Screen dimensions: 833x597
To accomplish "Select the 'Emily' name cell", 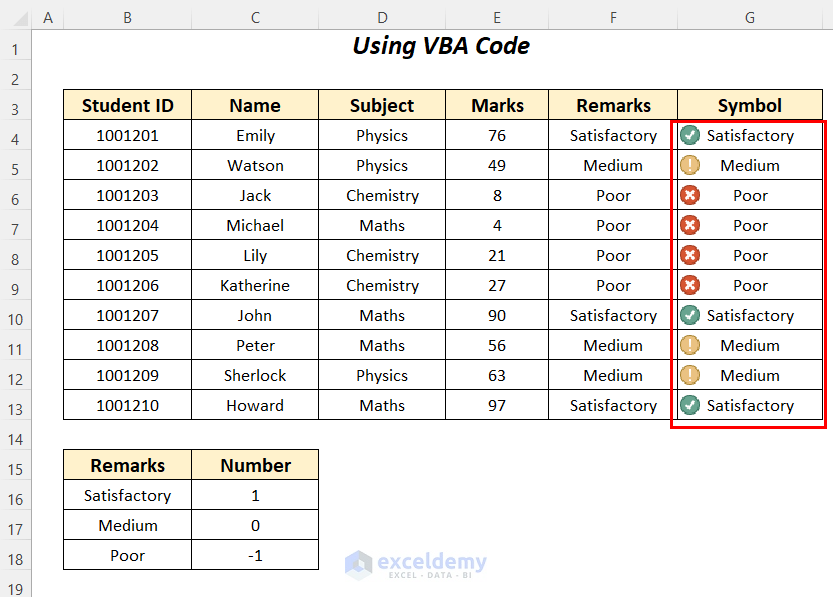I will 255,135.
